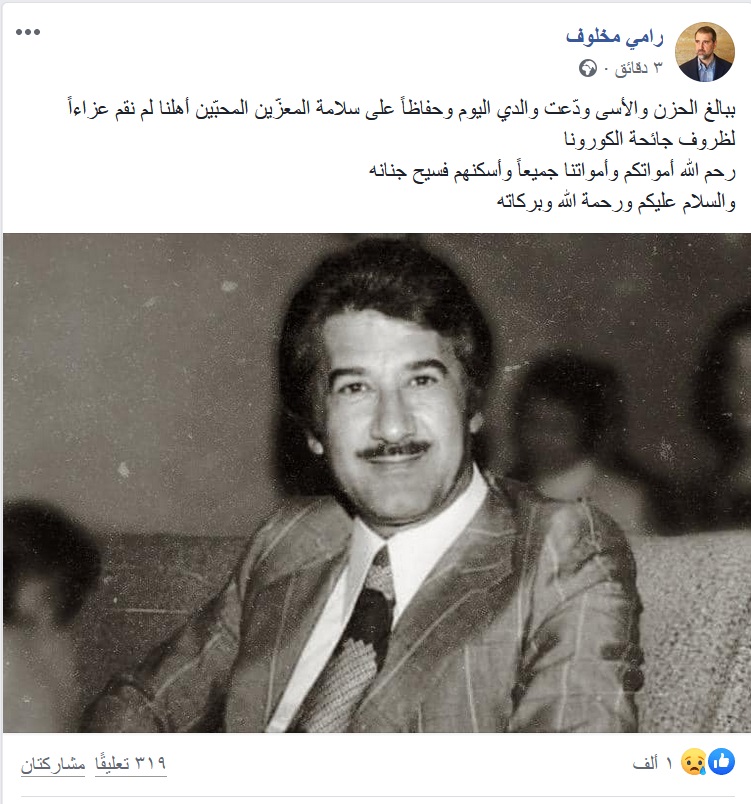Click the line starting رحم الله أمواتكم
This screenshot has width=751, height=804.
(x=553, y=170)
